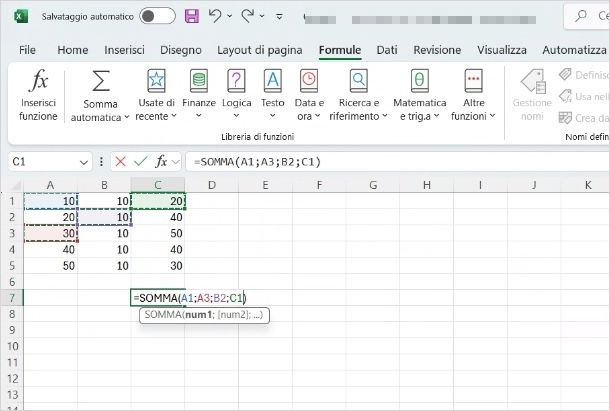Open the Finanze function library
The height and width of the screenshot is (411, 610).
199,95
